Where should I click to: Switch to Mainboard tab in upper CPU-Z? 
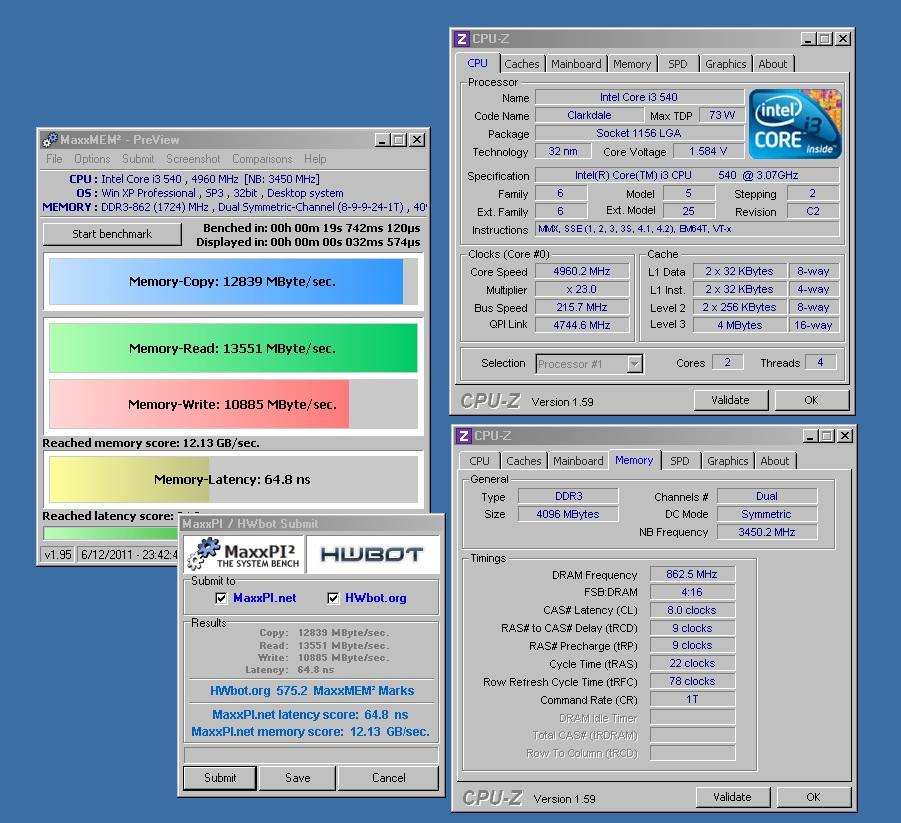[x=576, y=64]
